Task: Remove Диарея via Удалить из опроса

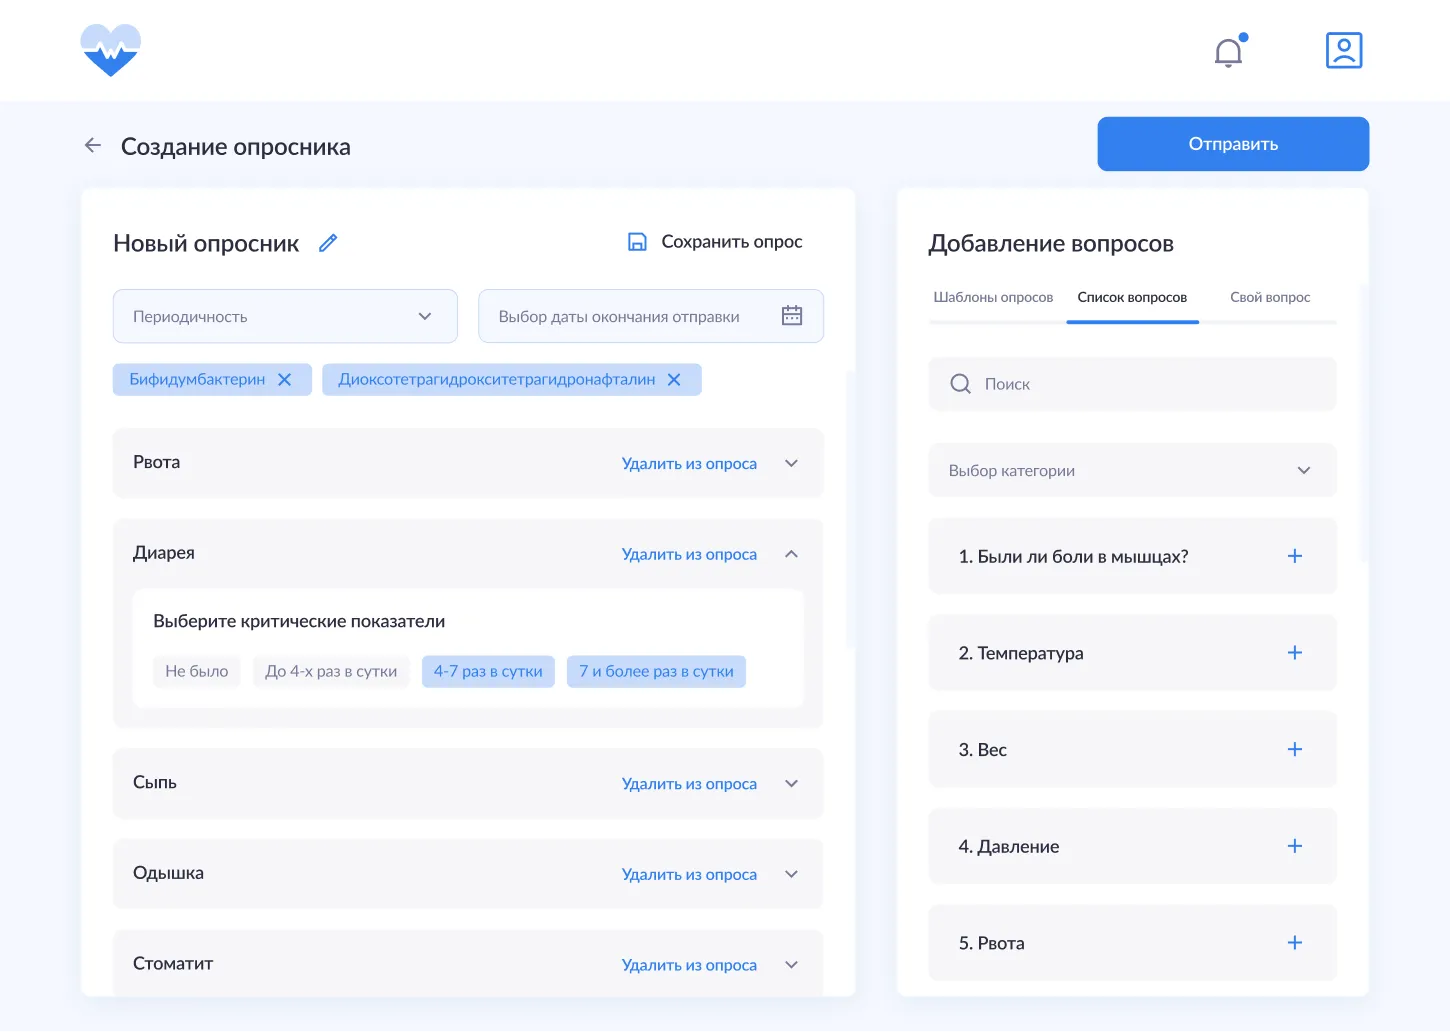Action: (689, 555)
